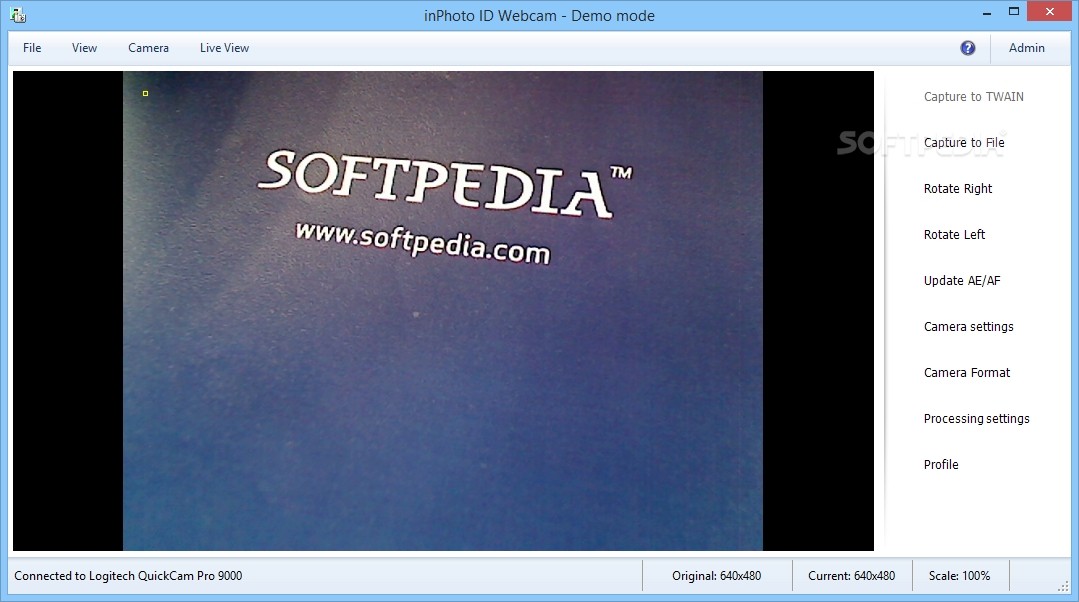The height and width of the screenshot is (602, 1079).
Task: Click the 'Scale: 100%' status entry
Action: 959,576
